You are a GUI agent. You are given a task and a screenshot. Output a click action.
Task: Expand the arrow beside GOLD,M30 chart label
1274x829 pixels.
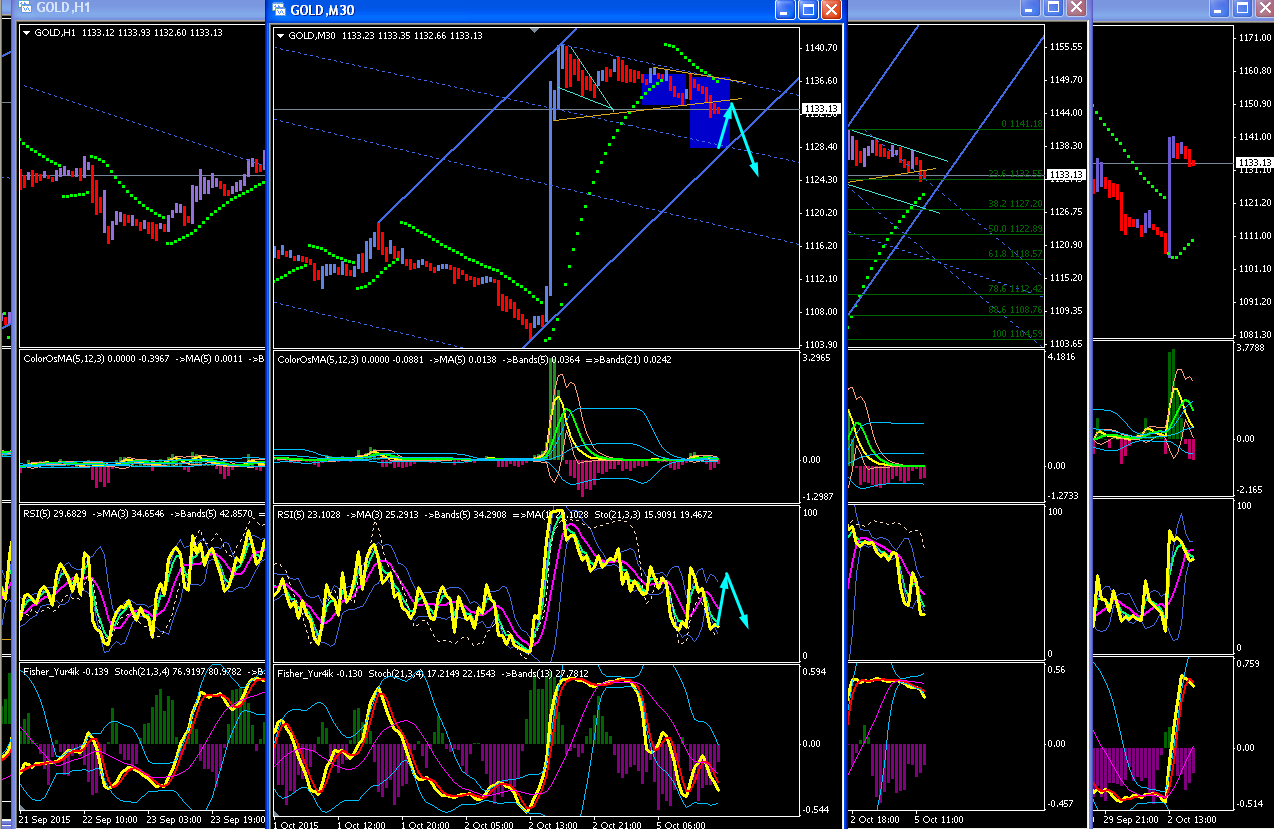(280, 36)
